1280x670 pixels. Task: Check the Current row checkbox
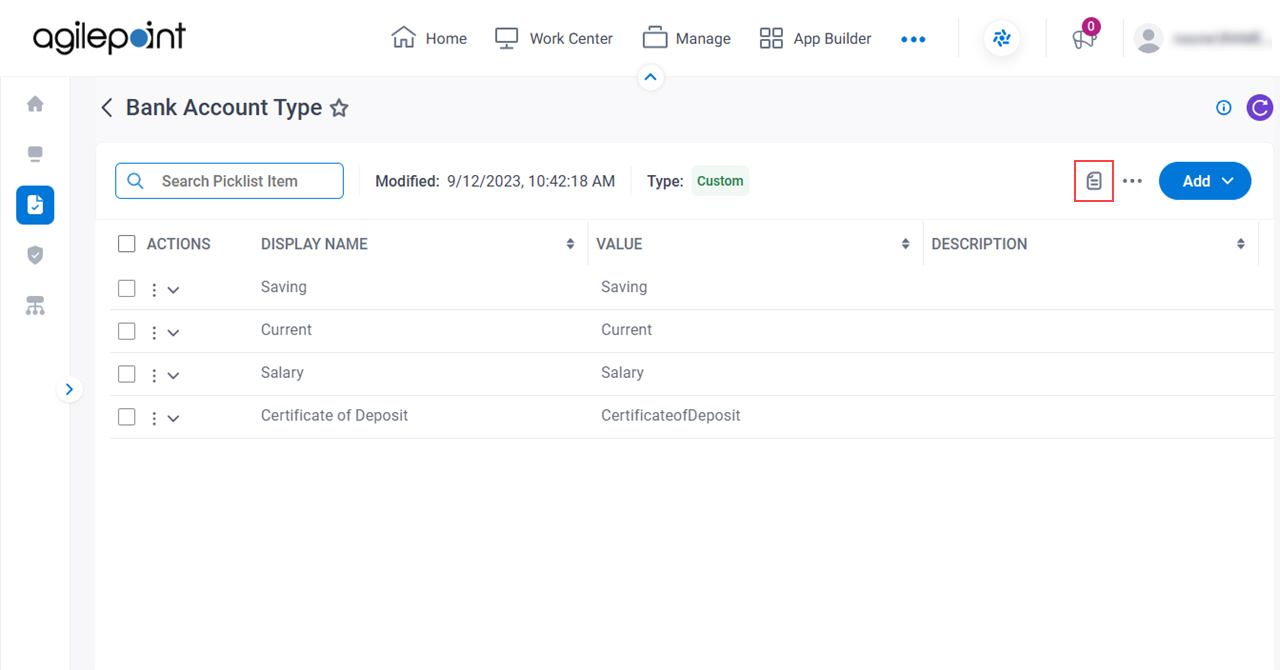(126, 331)
